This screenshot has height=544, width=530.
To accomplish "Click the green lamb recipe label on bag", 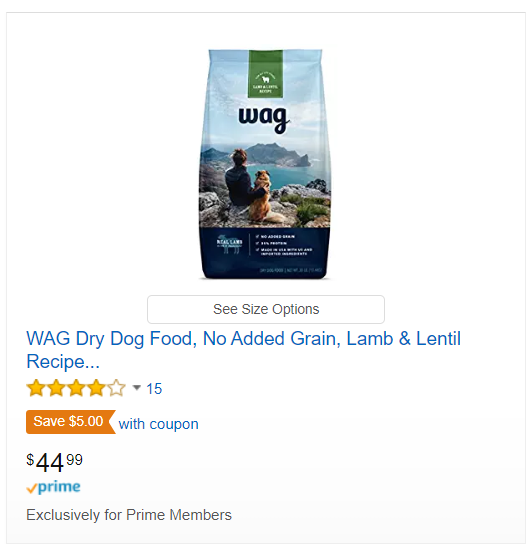I will 265,74.
